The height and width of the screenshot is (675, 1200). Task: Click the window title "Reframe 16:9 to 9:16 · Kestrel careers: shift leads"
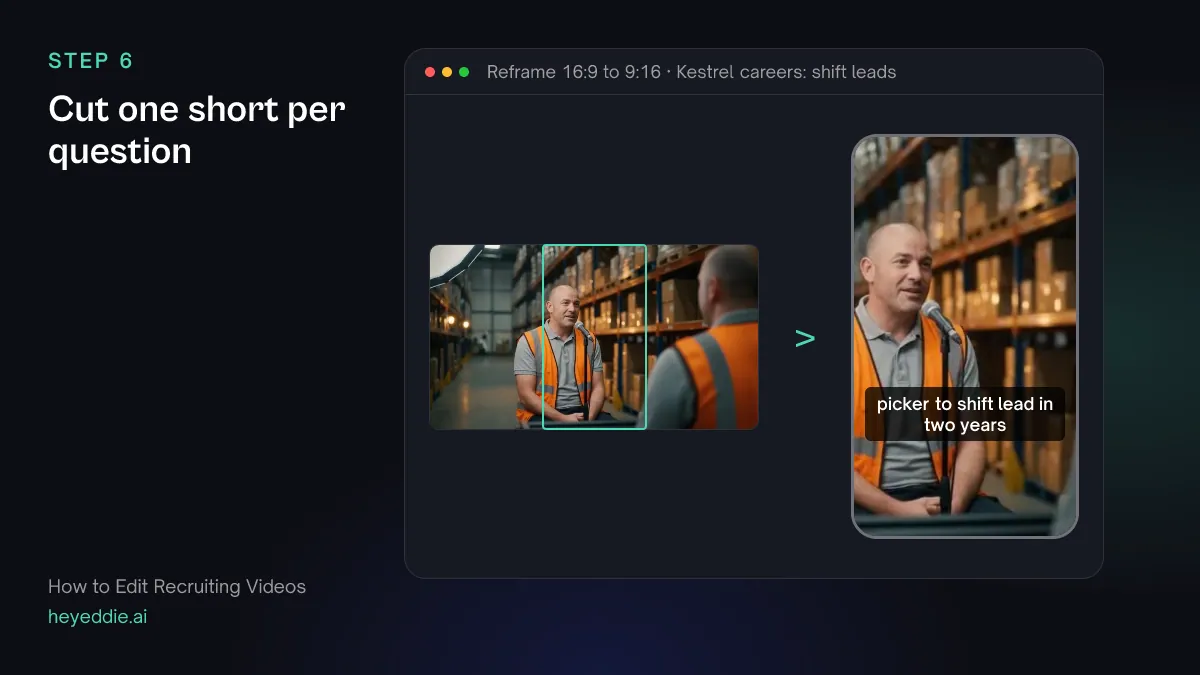tap(691, 72)
